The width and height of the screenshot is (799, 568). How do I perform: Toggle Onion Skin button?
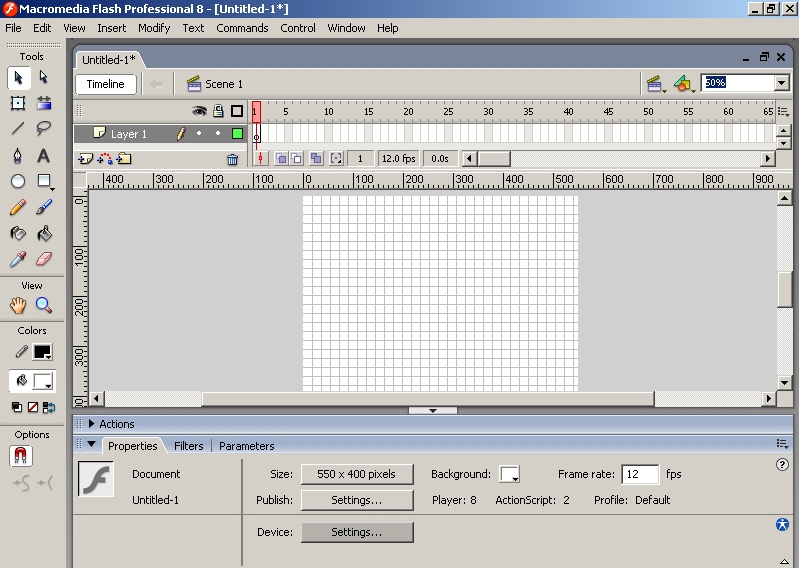[281, 158]
